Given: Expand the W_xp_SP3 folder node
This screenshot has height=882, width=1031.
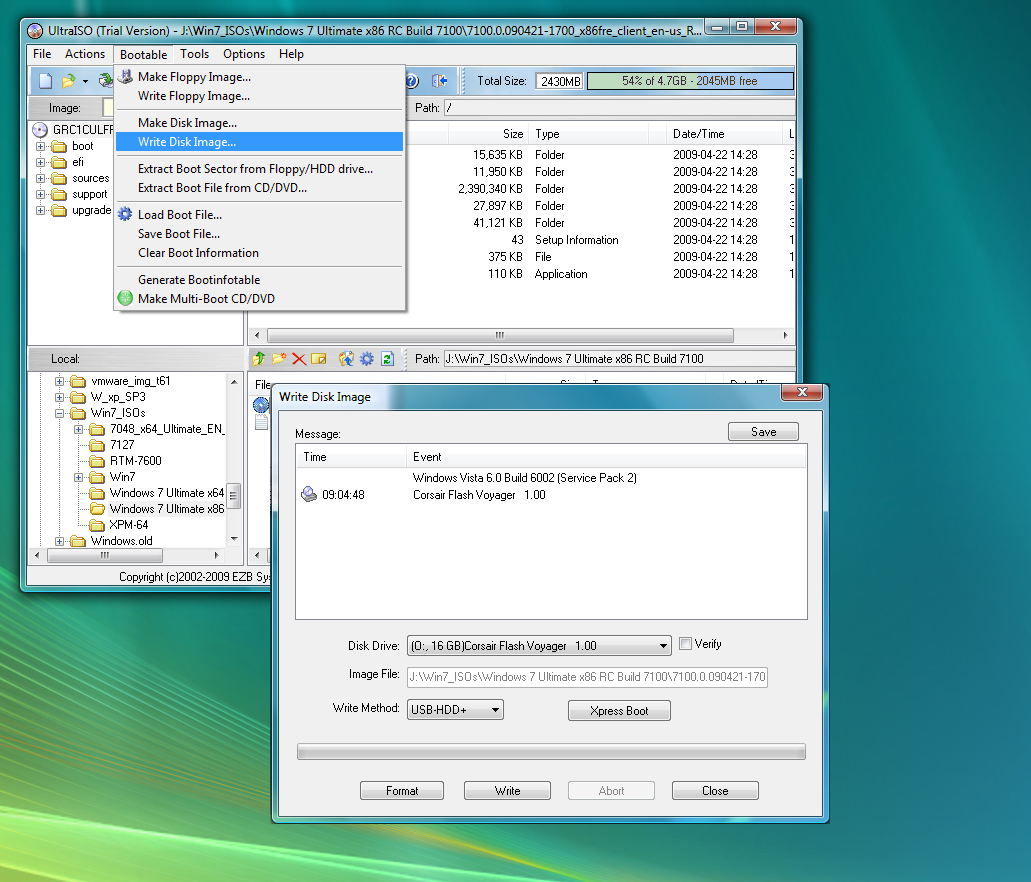Looking at the screenshot, I should 59,397.
